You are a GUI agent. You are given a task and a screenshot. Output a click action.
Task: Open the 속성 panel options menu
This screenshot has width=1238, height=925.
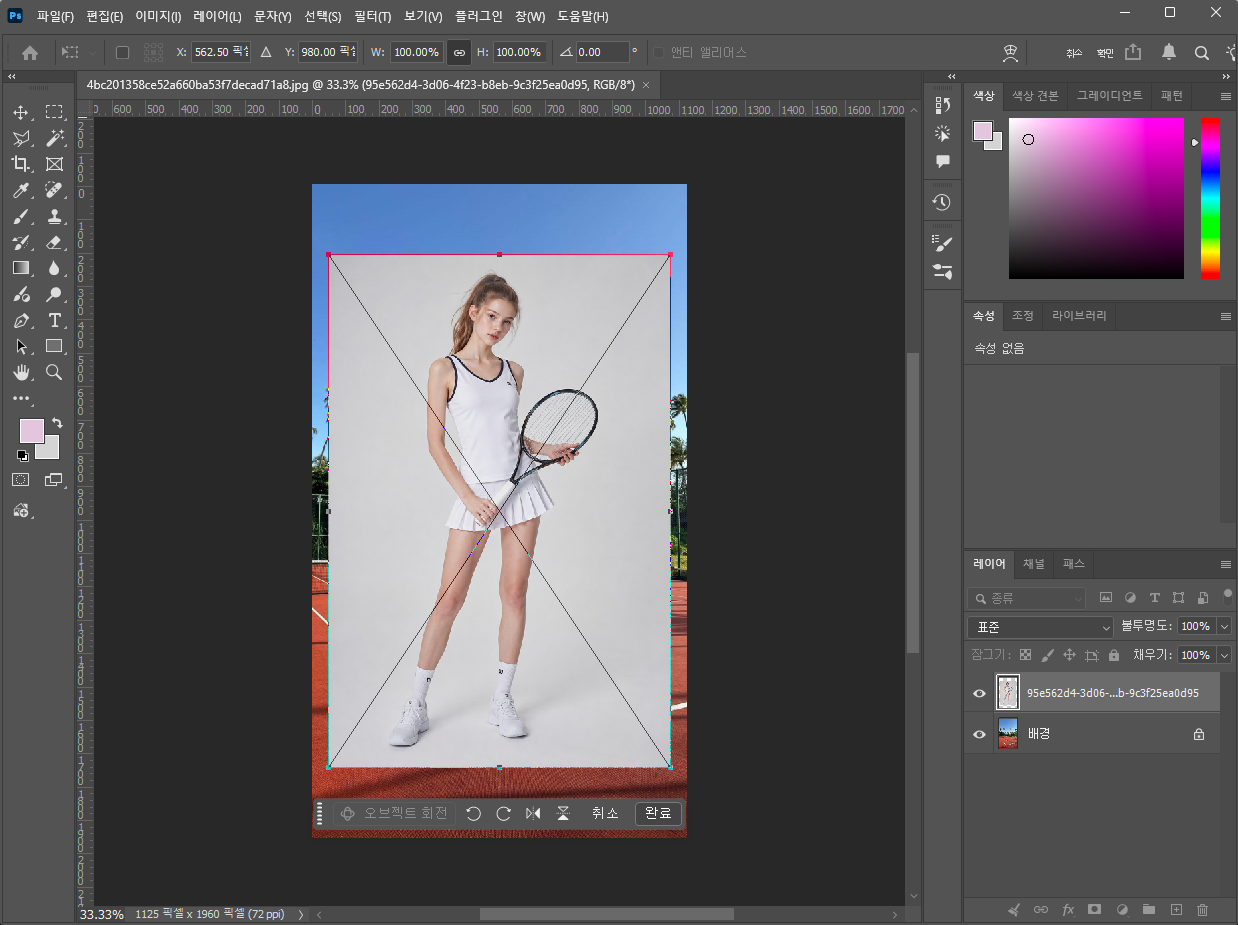pyautogui.click(x=1226, y=316)
